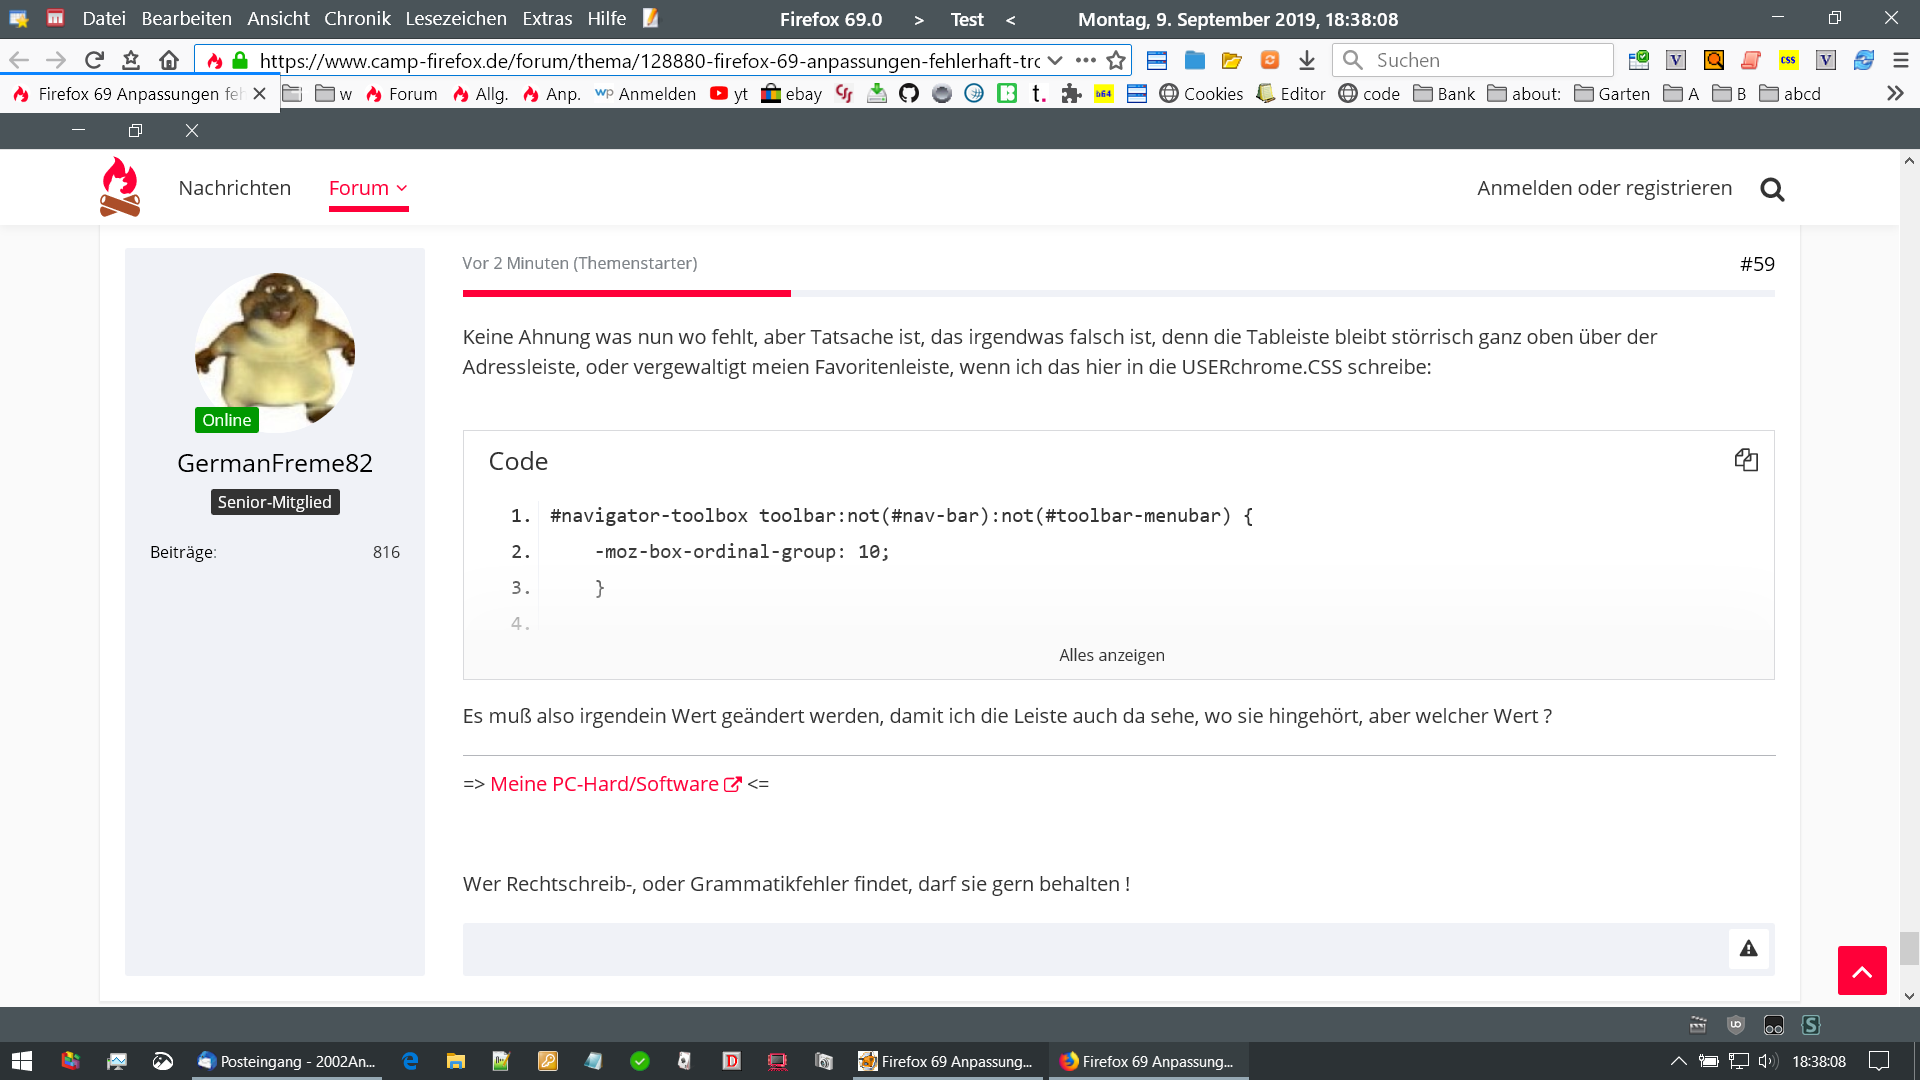
Task: Click the GitHub bookmark icon
Action: pyautogui.click(x=908, y=94)
